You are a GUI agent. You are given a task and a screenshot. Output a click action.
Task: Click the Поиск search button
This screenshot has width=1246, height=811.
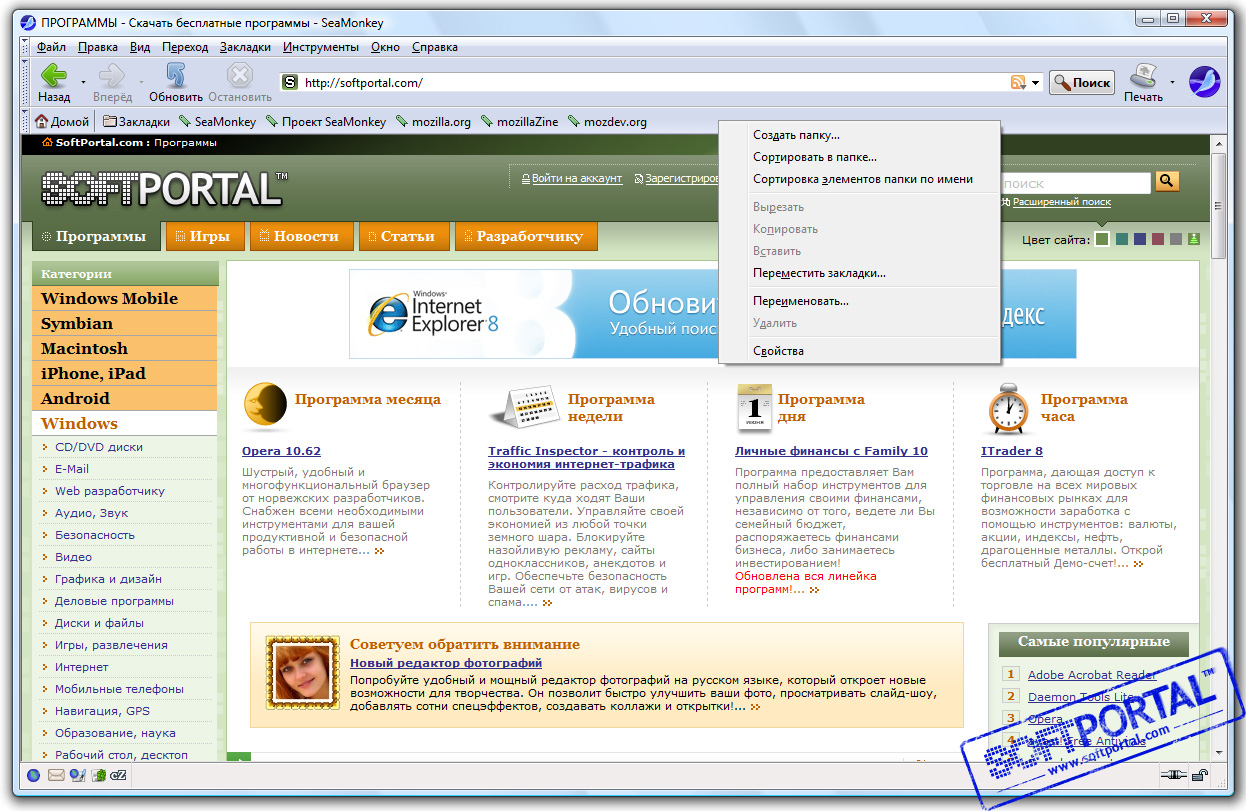click(x=1082, y=83)
